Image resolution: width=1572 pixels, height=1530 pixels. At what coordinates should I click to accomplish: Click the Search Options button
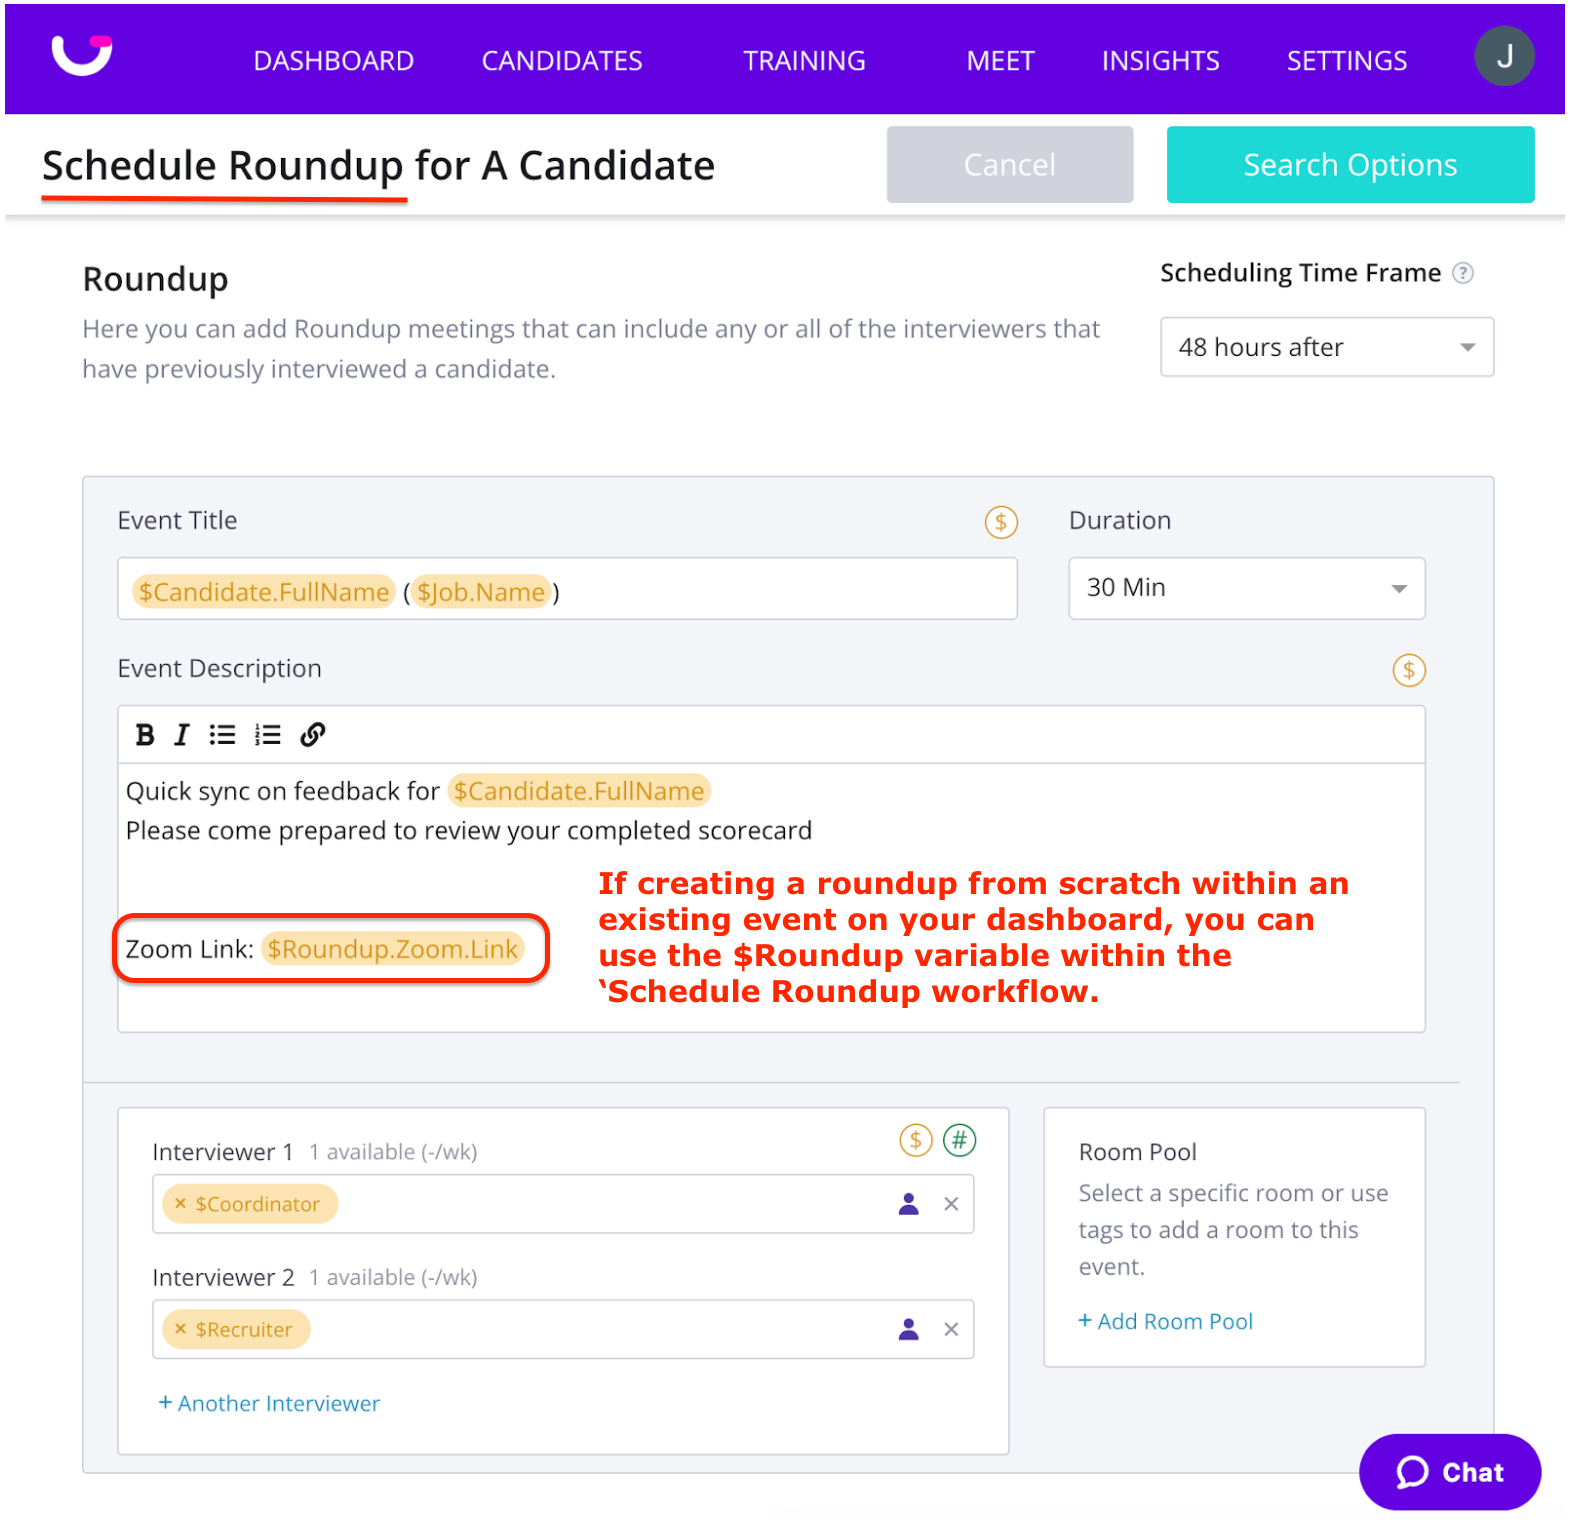(x=1349, y=165)
